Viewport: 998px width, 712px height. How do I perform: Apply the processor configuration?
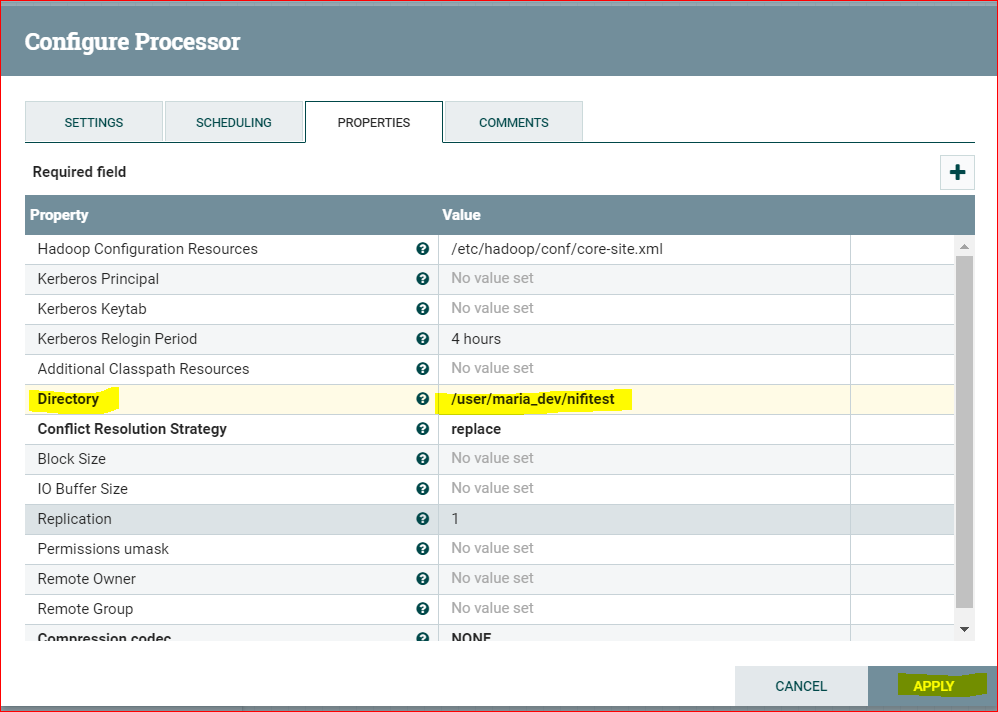[932, 686]
